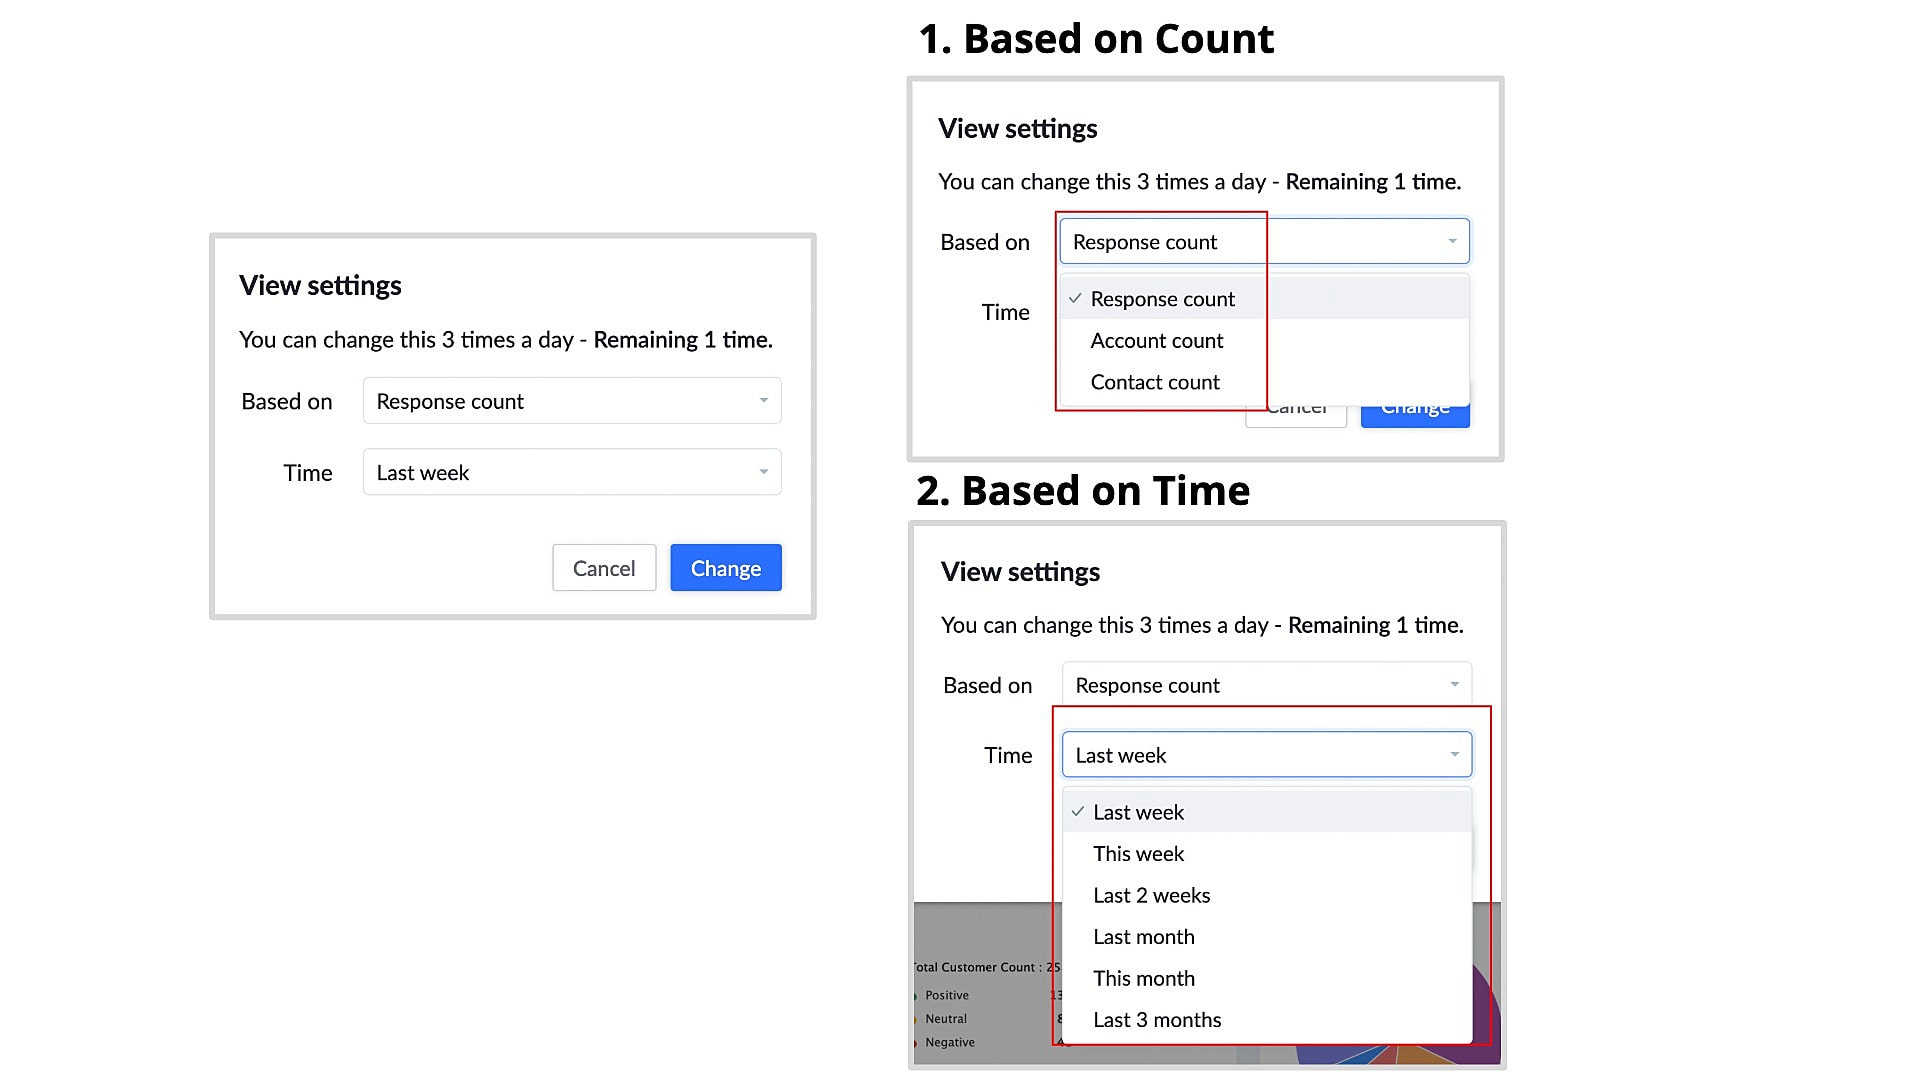Image resolution: width=1920 pixels, height=1080 pixels.
Task: Choose the checked Response count option
Action: pos(1162,299)
